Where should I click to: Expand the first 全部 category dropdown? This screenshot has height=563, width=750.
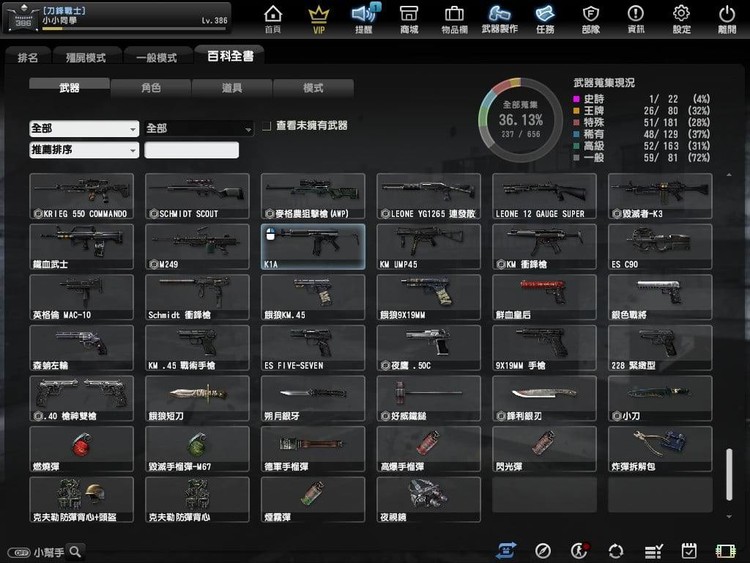pyautogui.click(x=84, y=128)
